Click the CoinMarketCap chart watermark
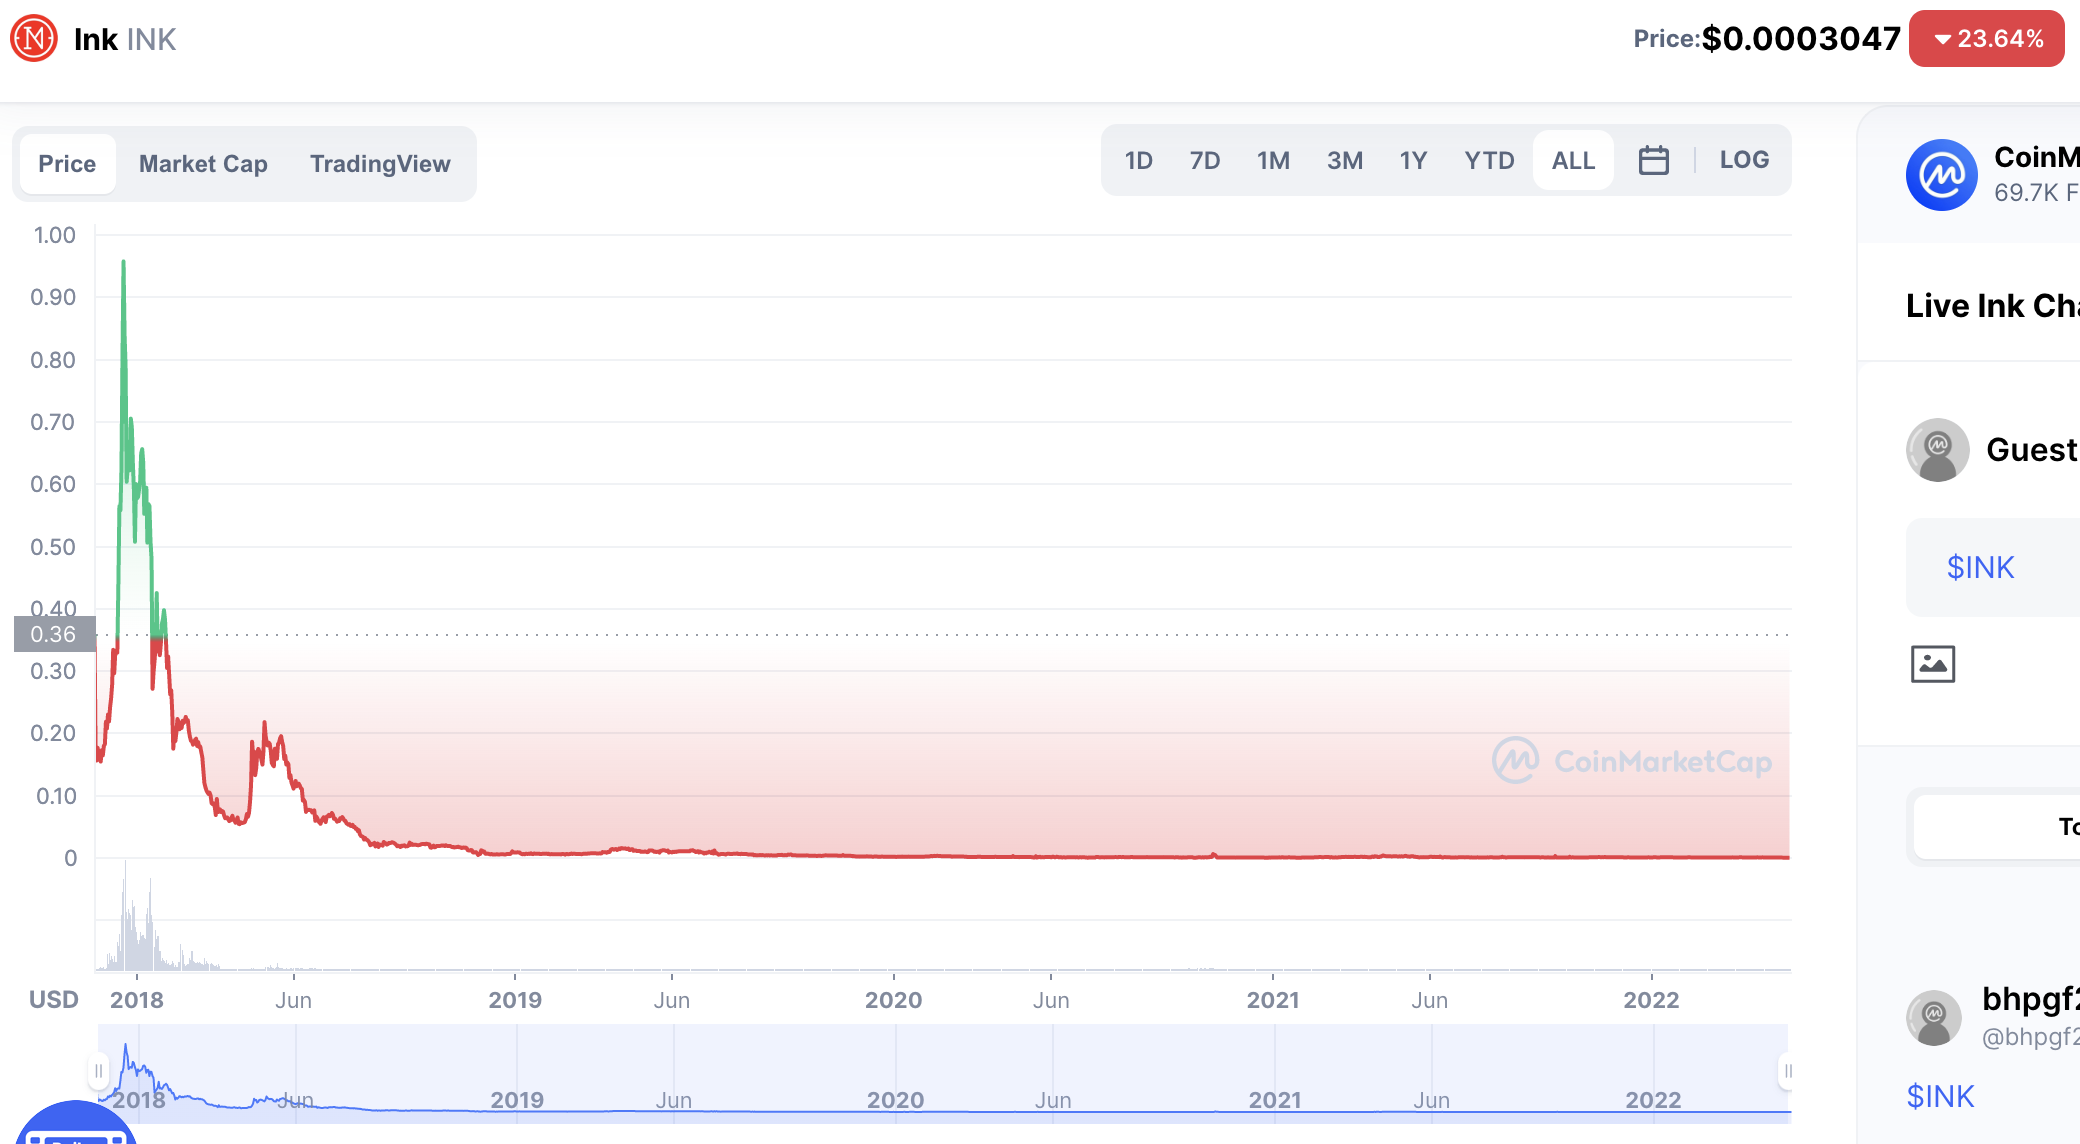This screenshot has height=1144, width=2080. coord(1632,762)
